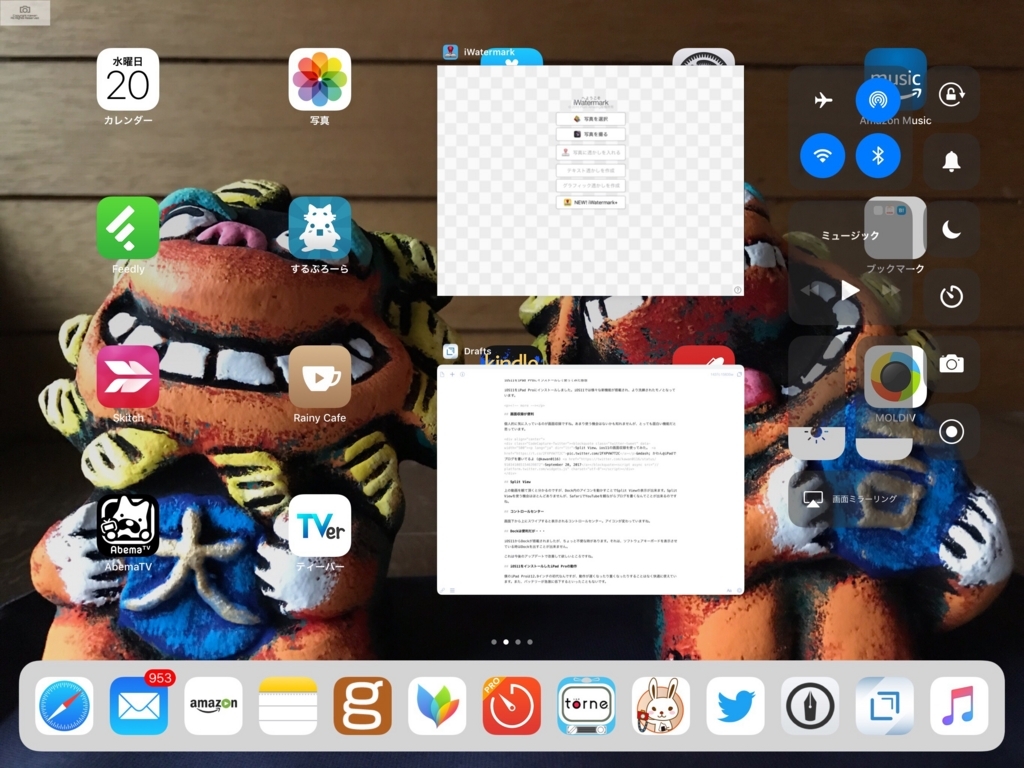The image size is (1024, 768).
Task: Tap グラフィック透かしを作成 button
Action: pyautogui.click(x=591, y=185)
